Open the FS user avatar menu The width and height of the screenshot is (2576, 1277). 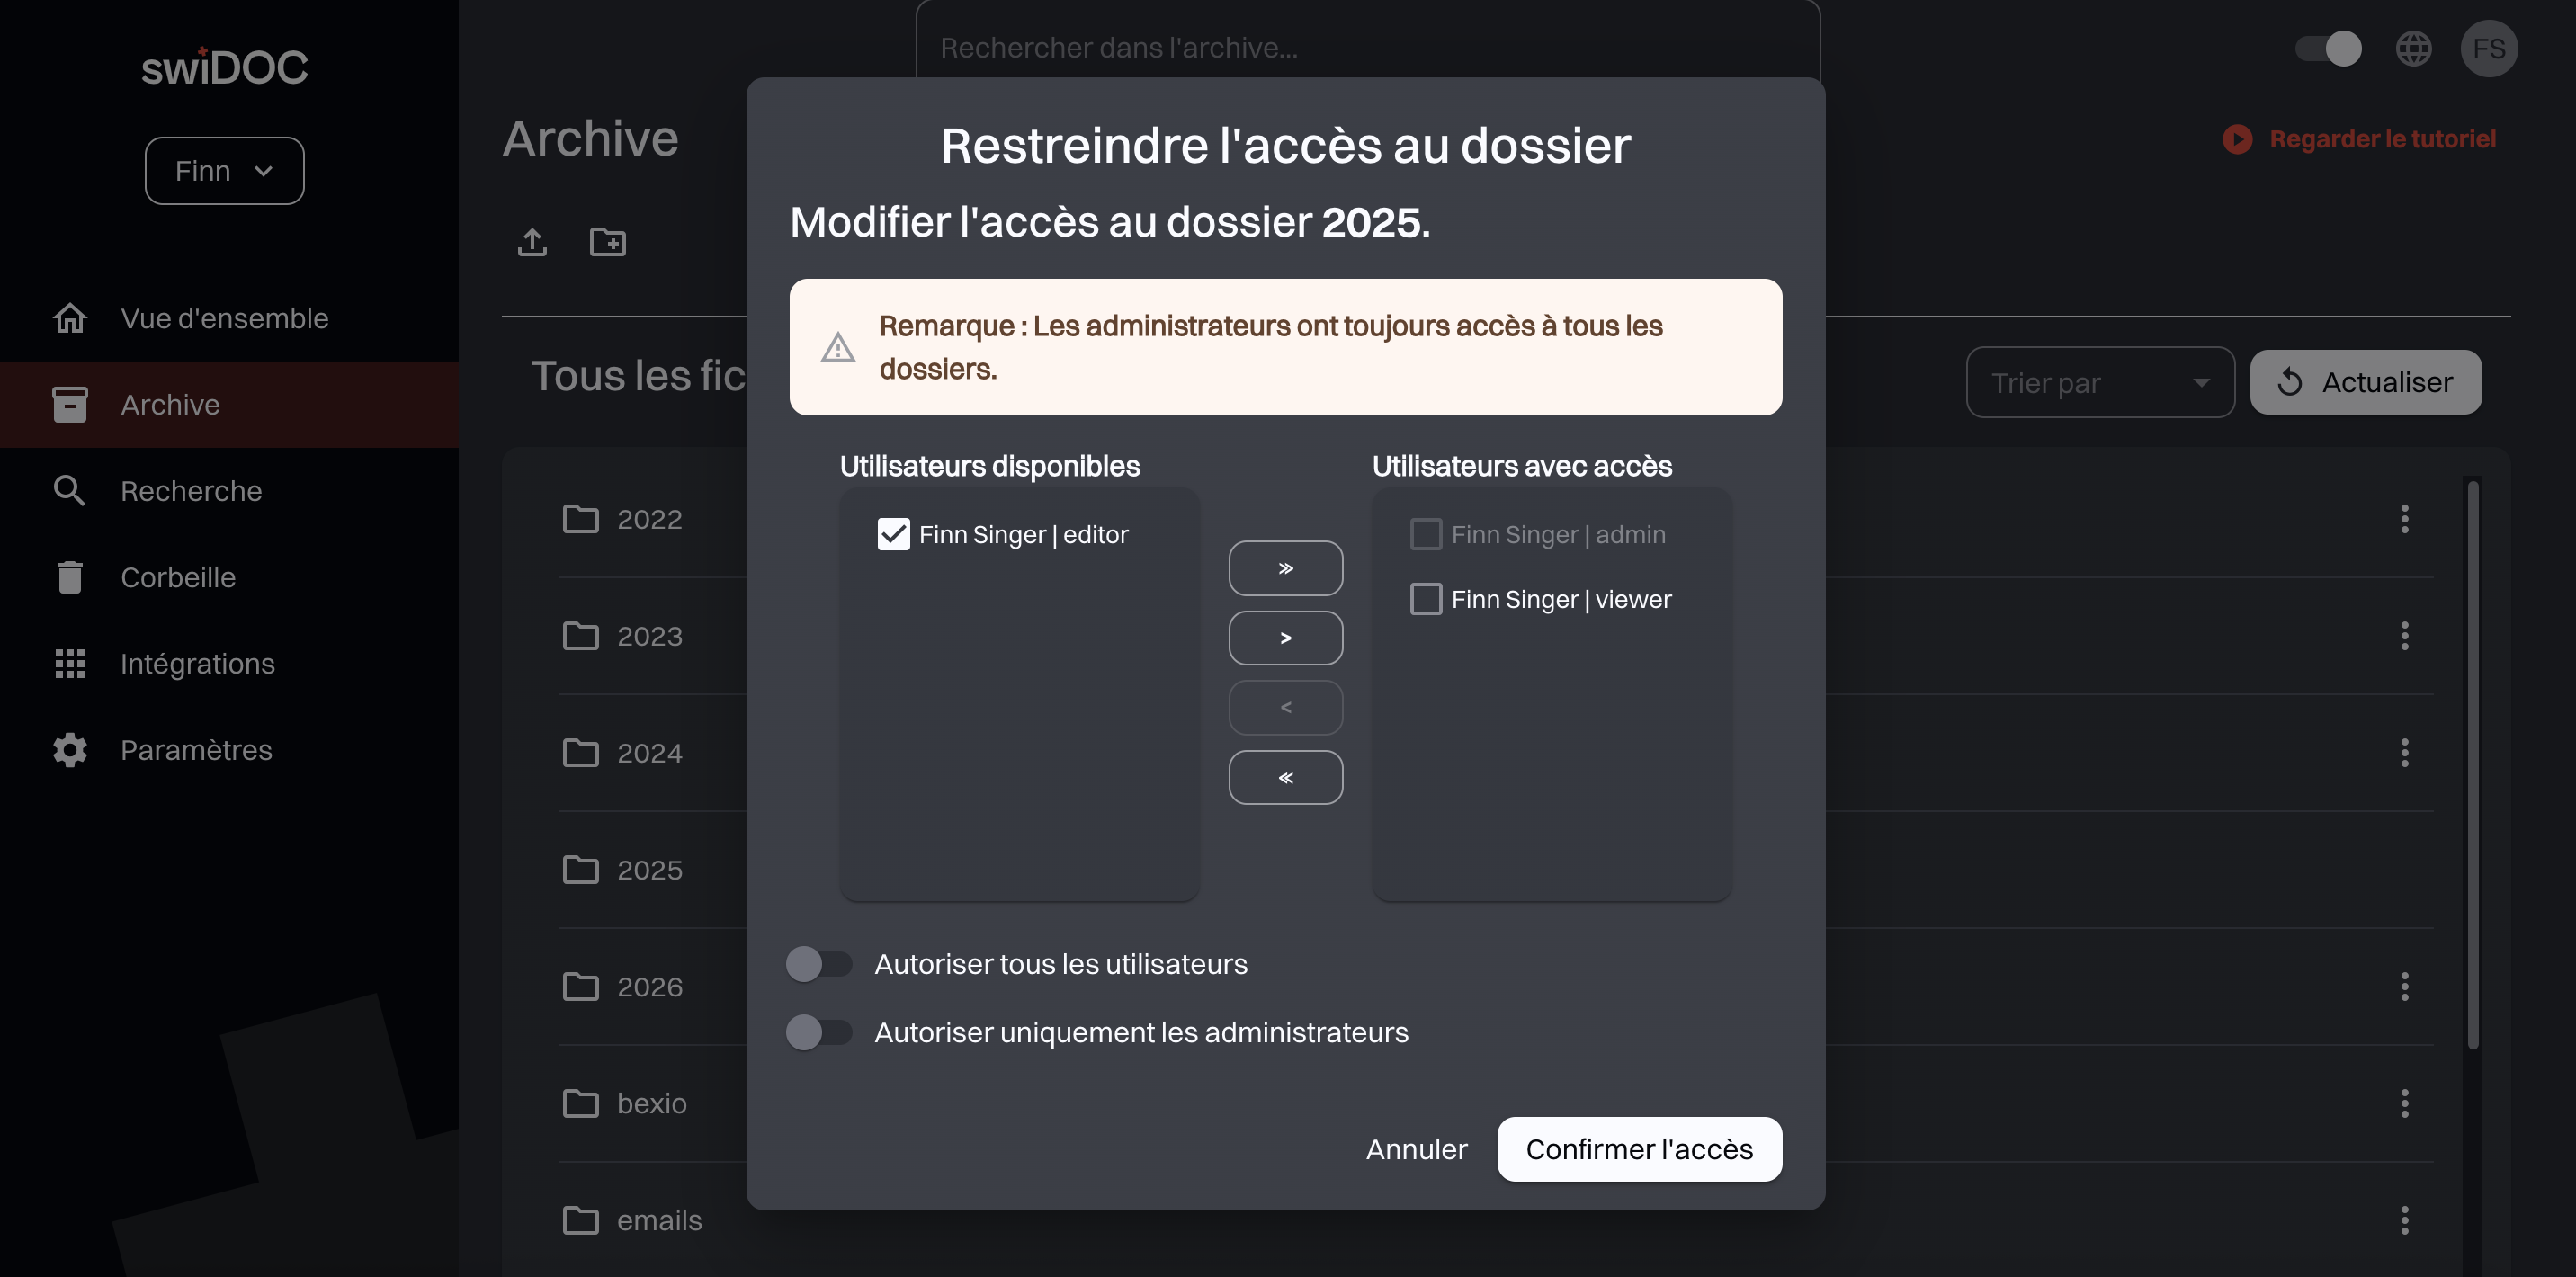2488,48
